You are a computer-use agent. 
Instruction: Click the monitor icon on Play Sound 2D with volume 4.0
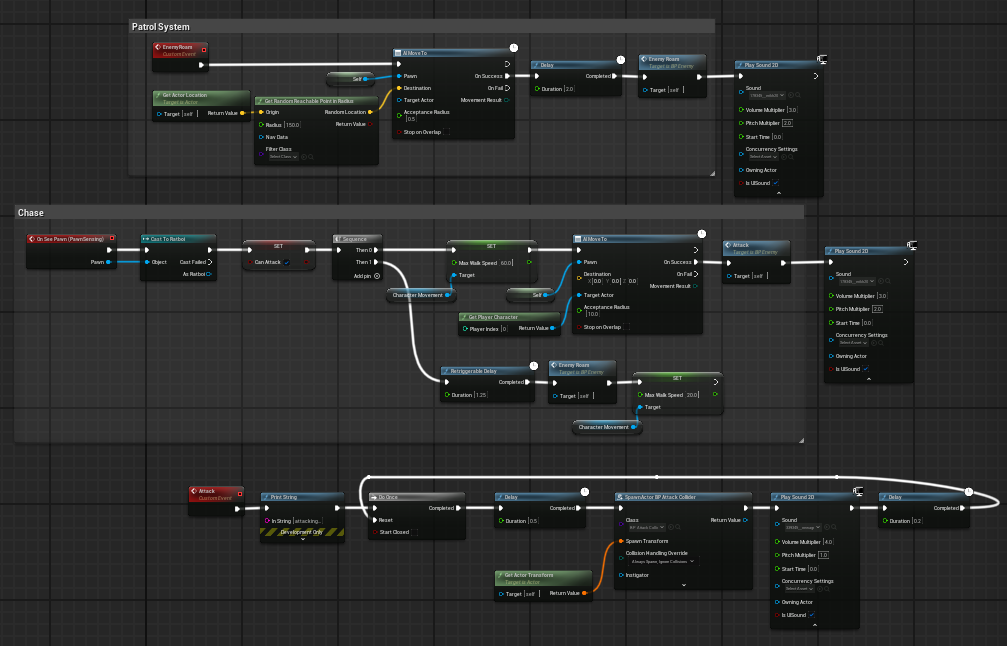tap(858, 492)
